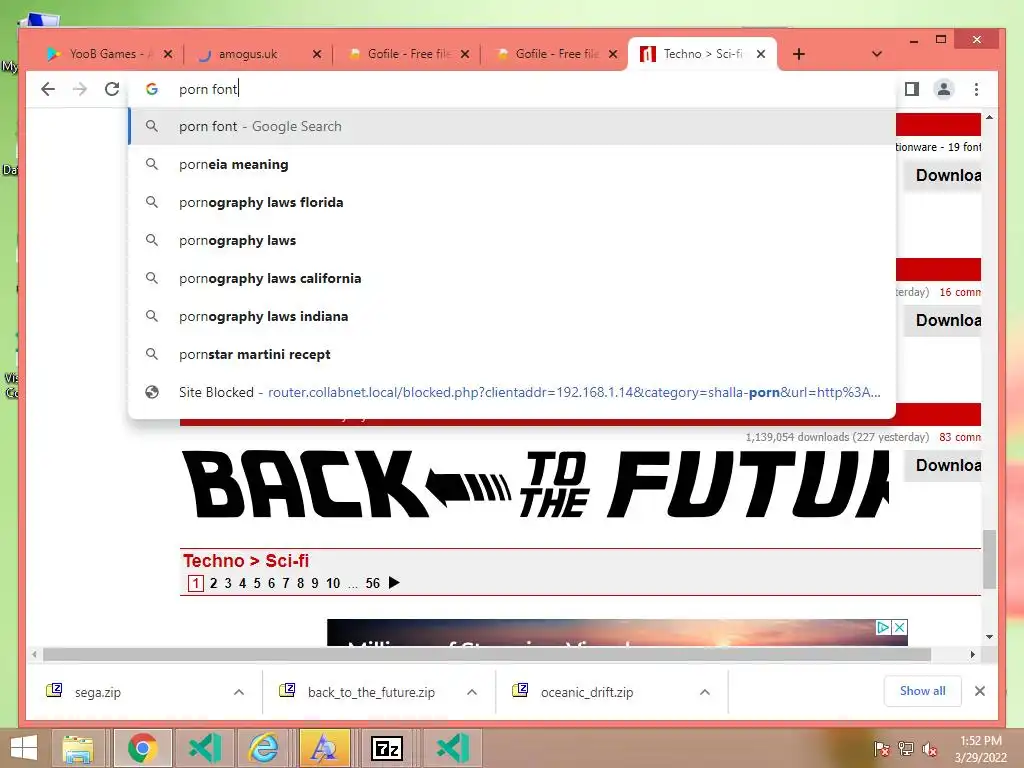Click the vertical scrollbar up arrow
The image size is (1024, 768).
point(990,118)
